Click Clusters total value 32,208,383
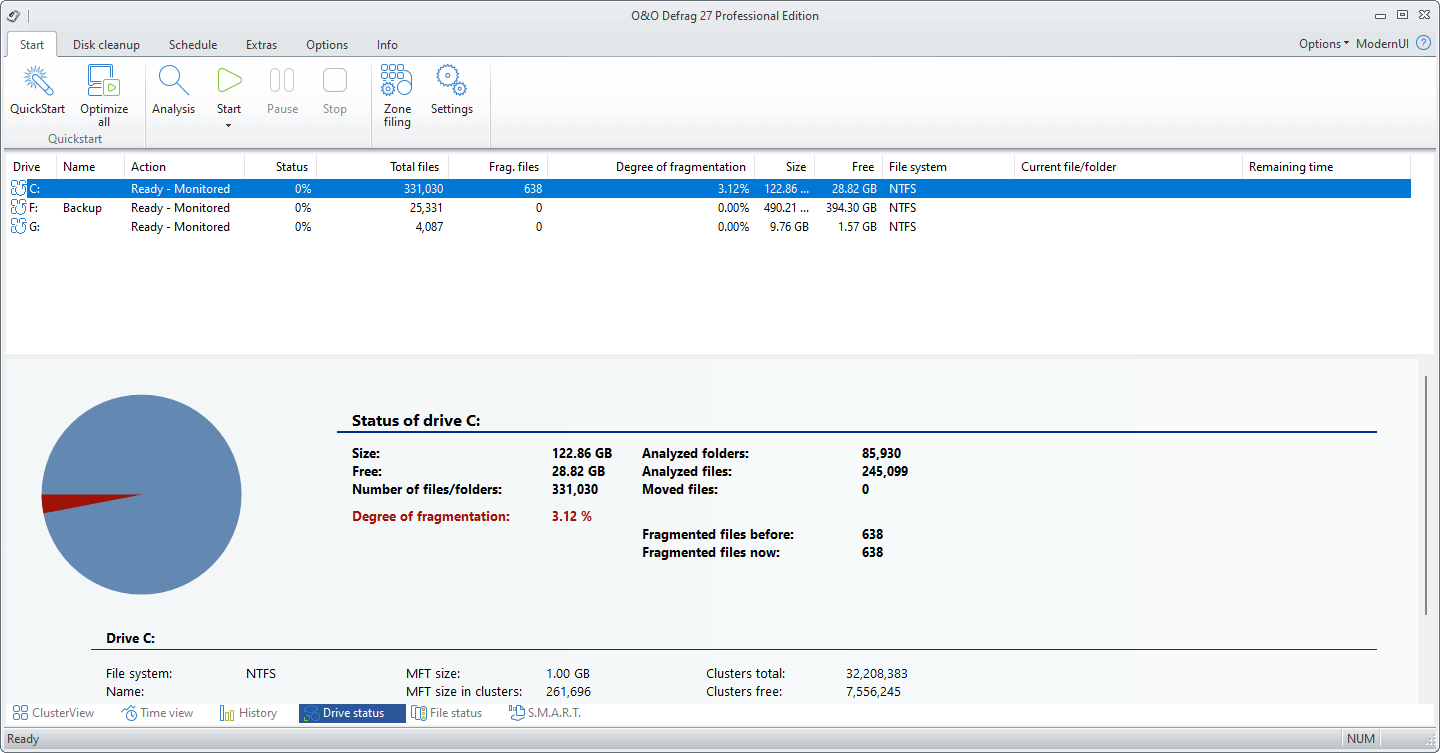 click(877, 674)
